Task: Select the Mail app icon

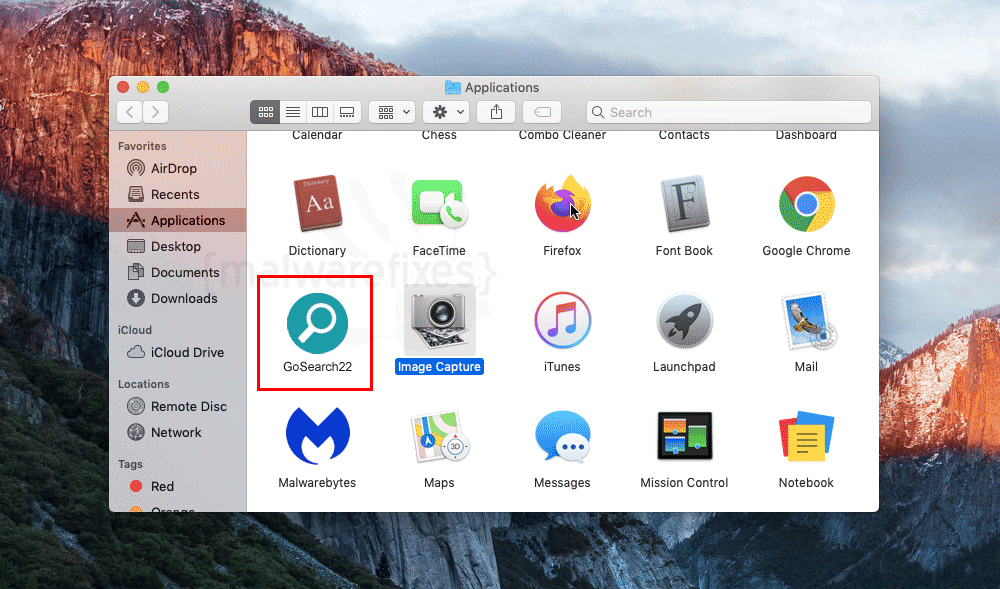Action: [808, 321]
